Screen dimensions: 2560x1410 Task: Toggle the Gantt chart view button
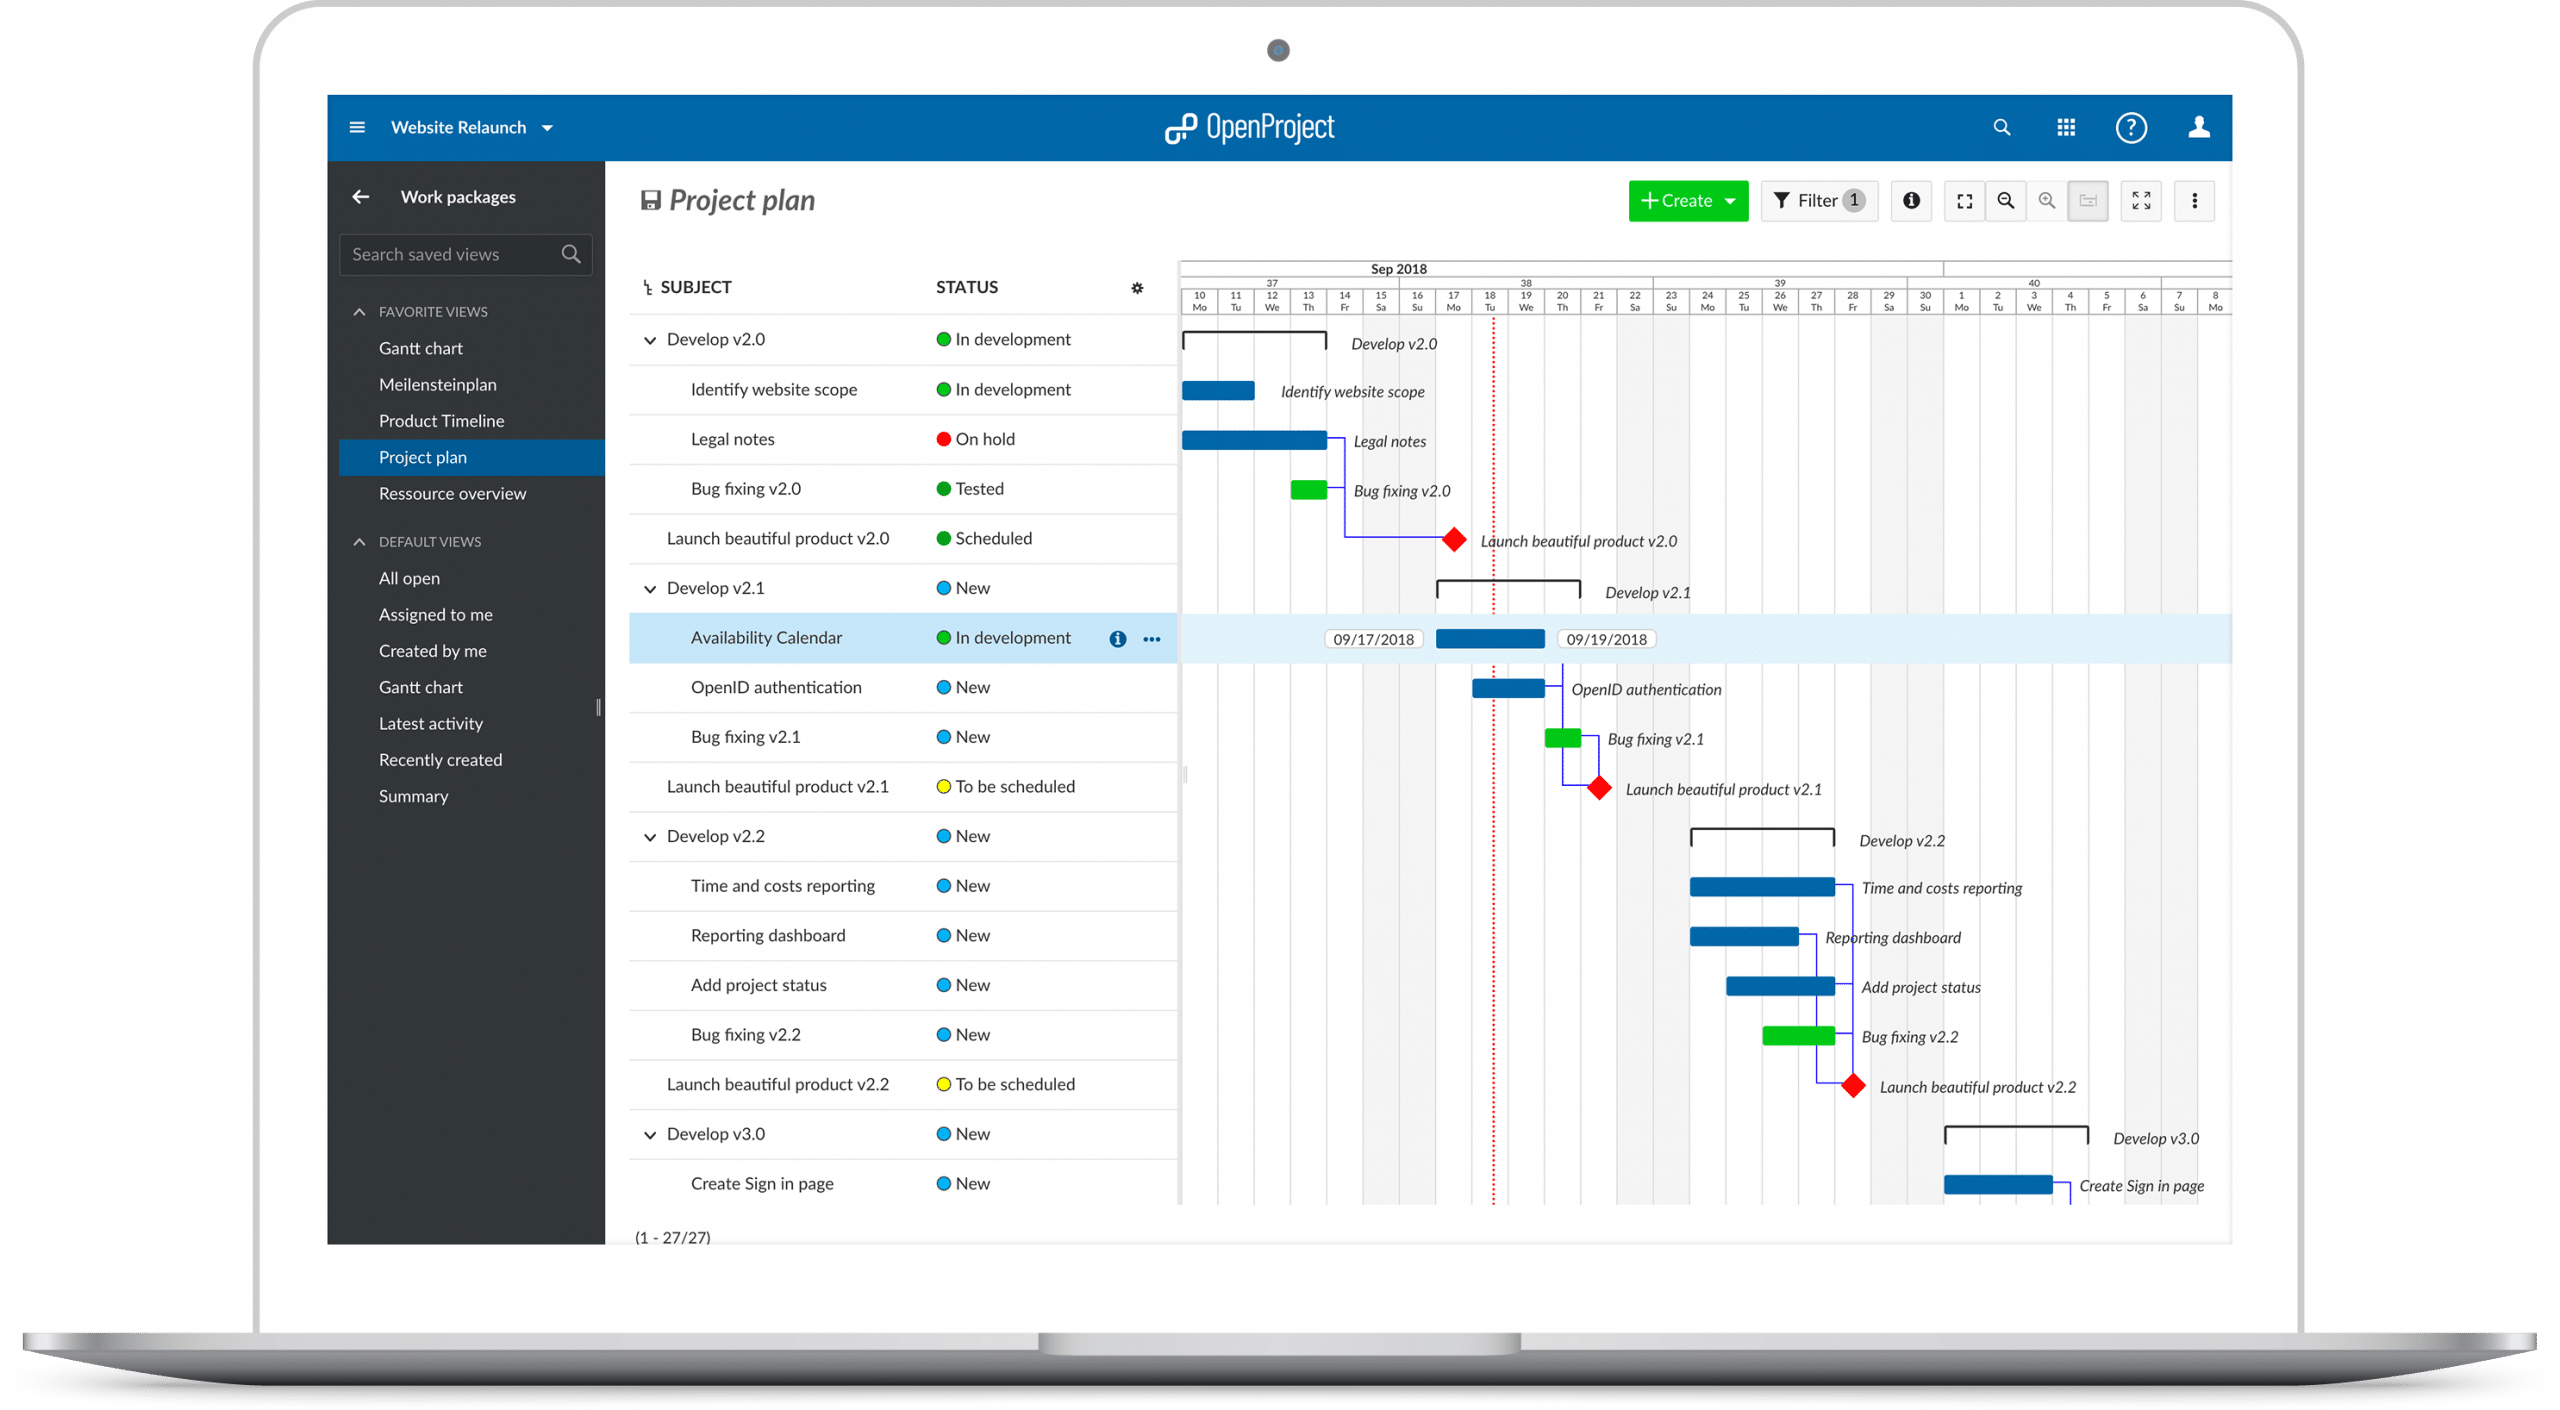(2088, 201)
